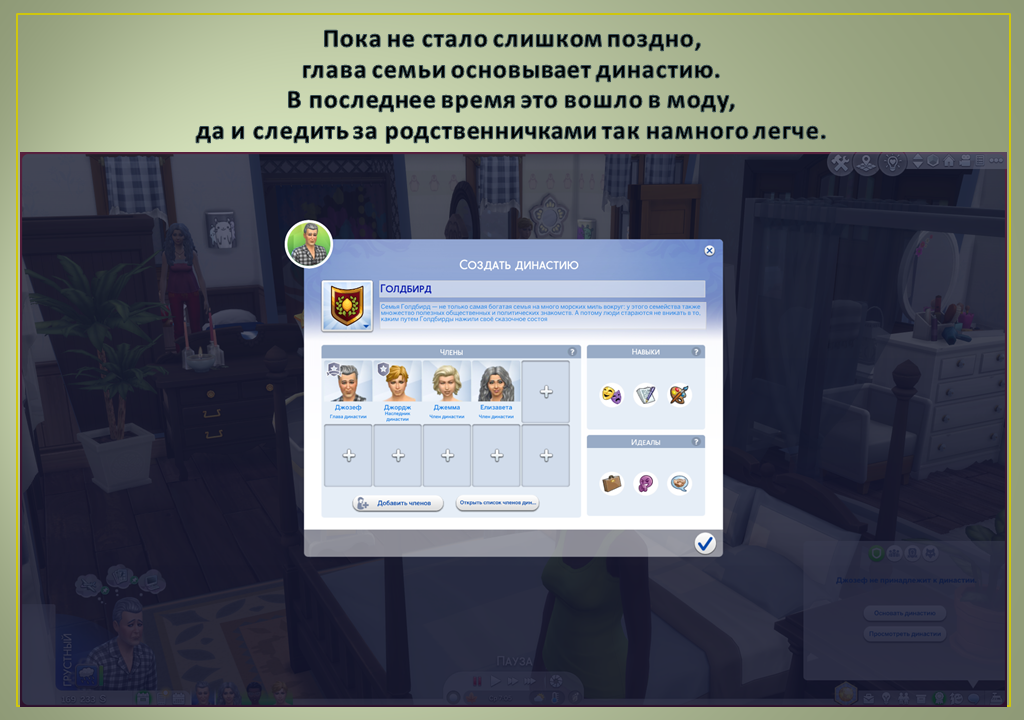Screen dimensions: 1024x720
Task: Edit the dynasty description text
Action: click(x=542, y=314)
